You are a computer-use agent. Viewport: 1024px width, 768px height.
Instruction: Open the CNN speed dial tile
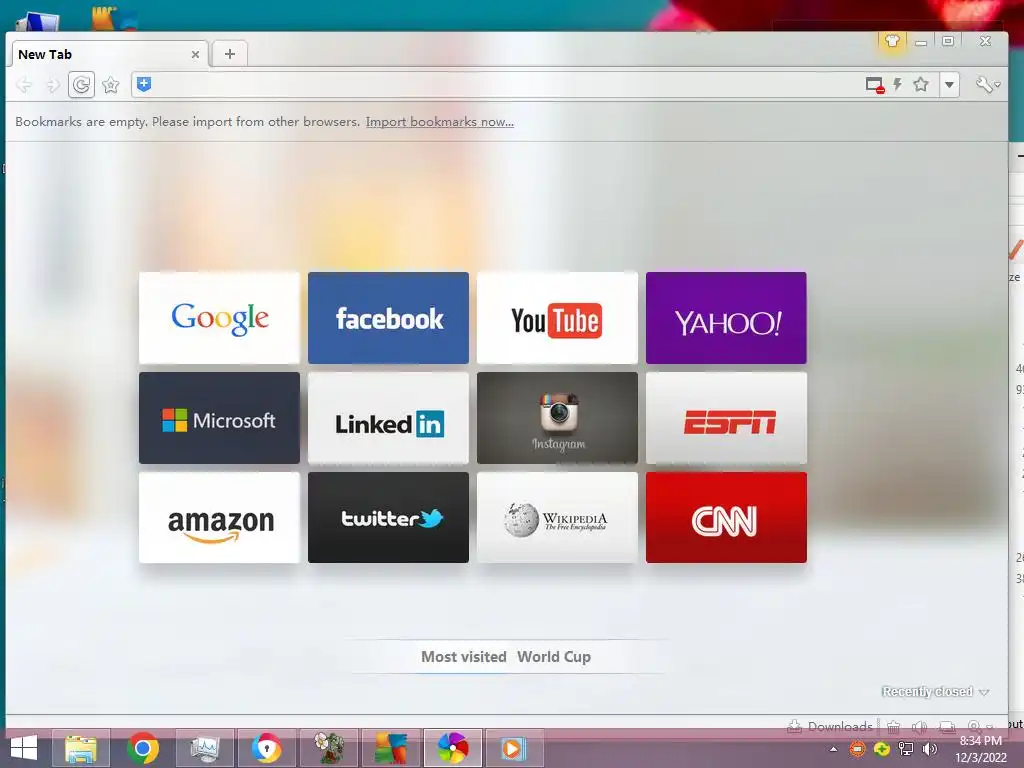tap(726, 517)
